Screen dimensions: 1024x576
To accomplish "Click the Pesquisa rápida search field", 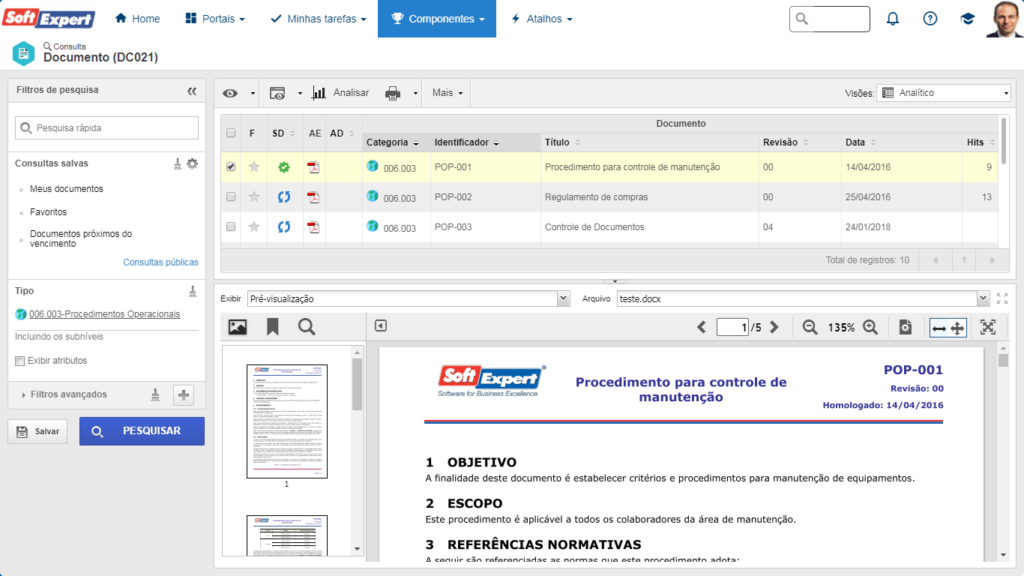I will coord(107,128).
